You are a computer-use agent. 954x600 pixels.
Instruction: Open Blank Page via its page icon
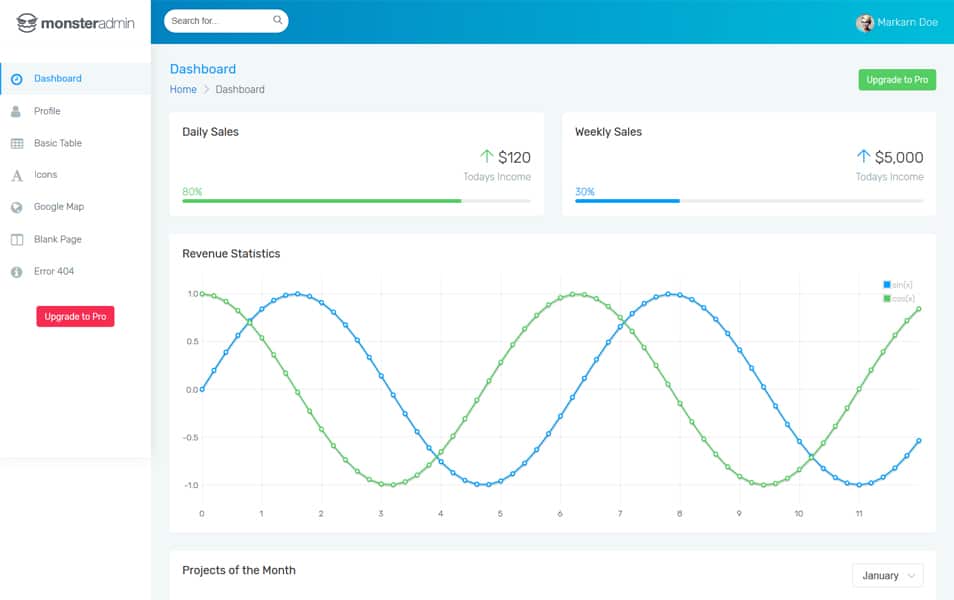[x=16, y=238]
